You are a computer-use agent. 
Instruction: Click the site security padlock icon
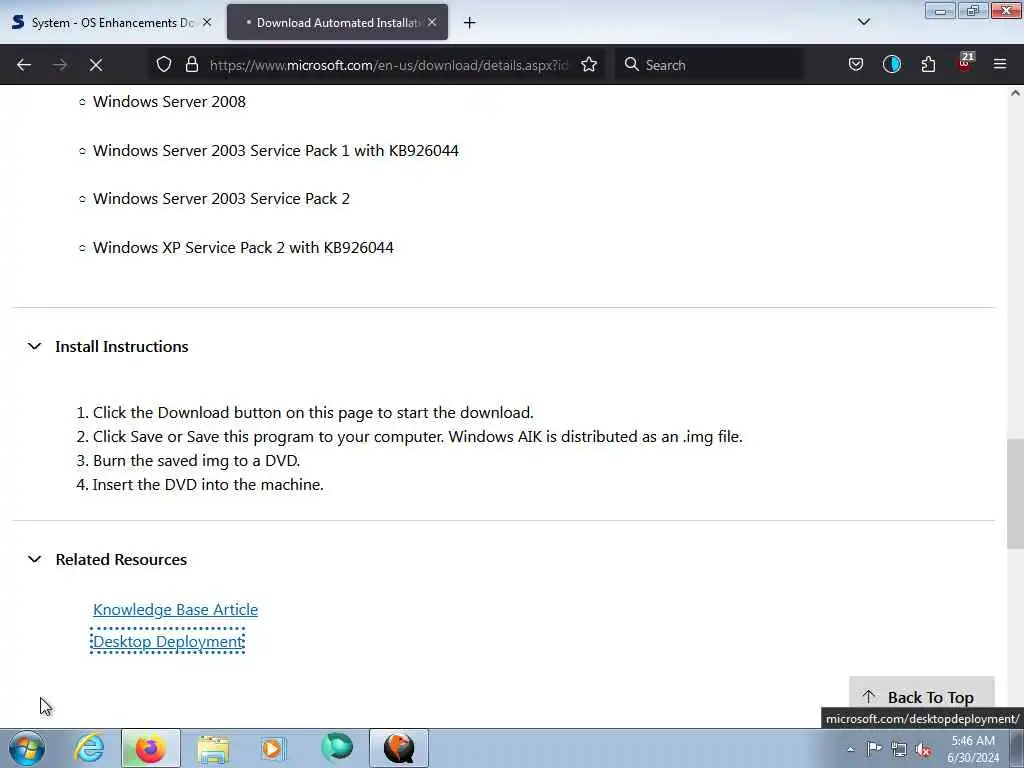coord(191,65)
